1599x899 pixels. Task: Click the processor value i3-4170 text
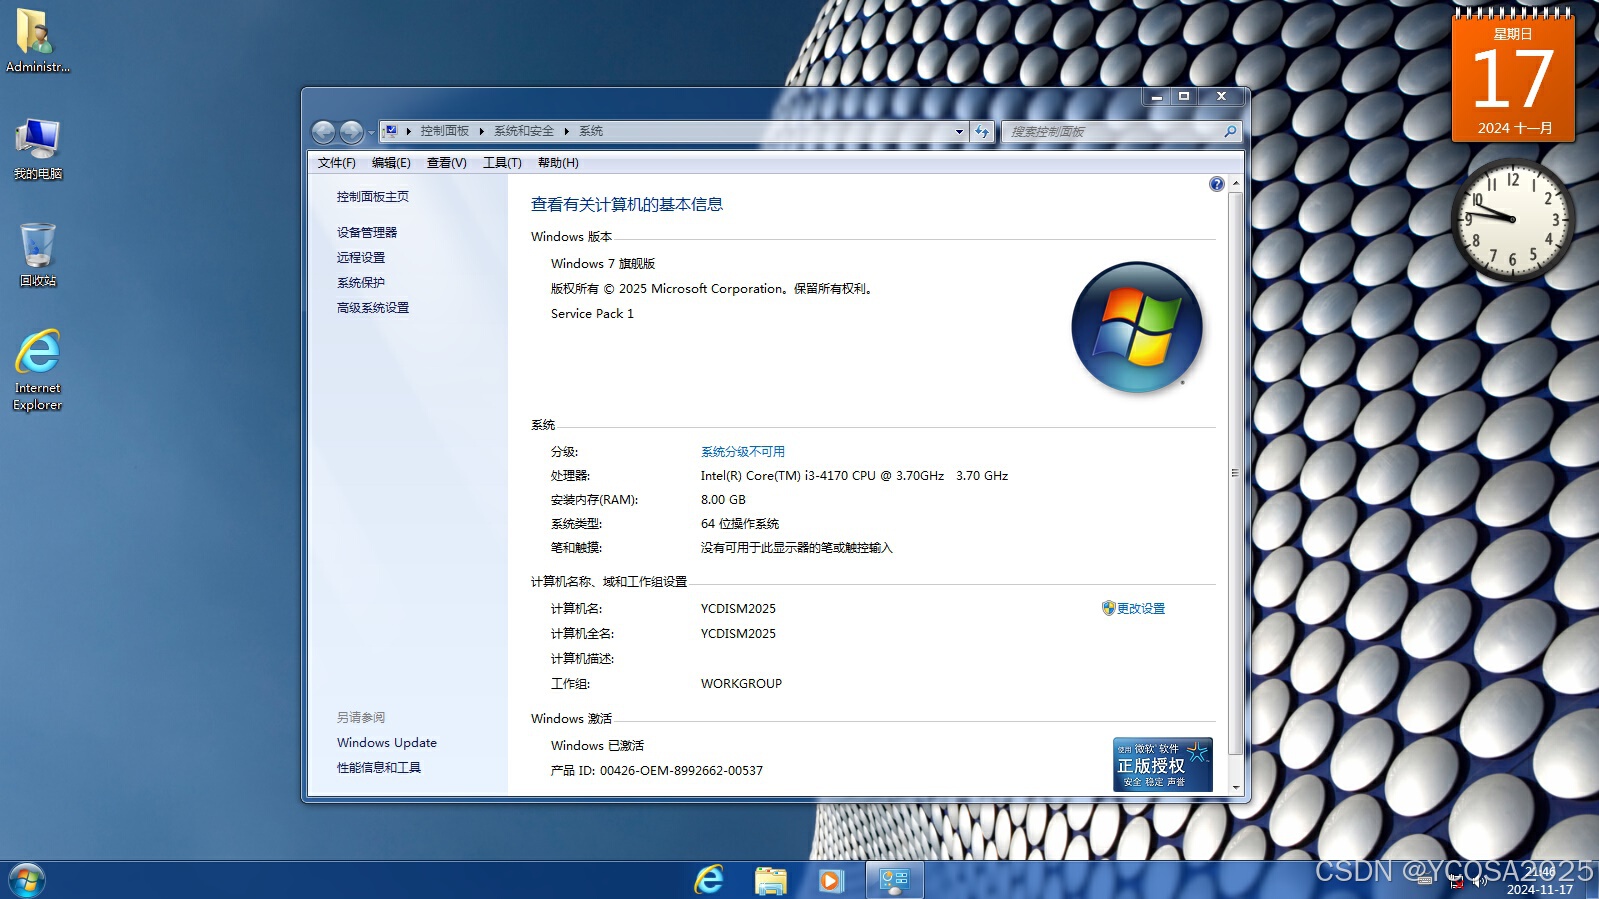(x=854, y=476)
